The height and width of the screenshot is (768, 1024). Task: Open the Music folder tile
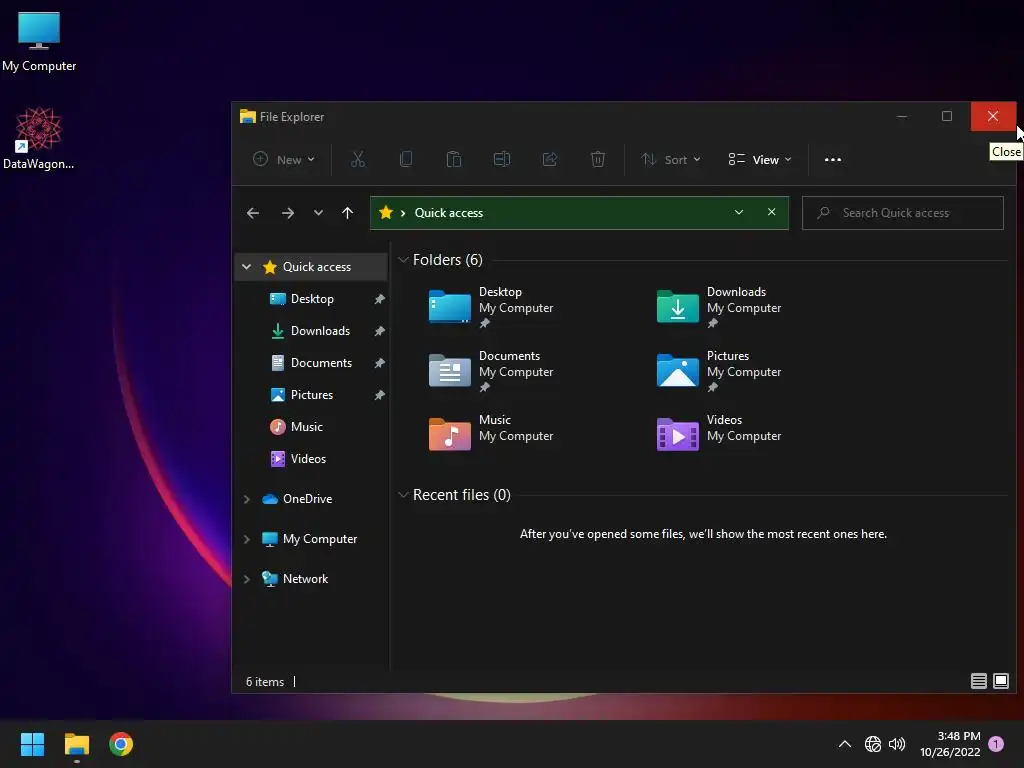point(491,434)
